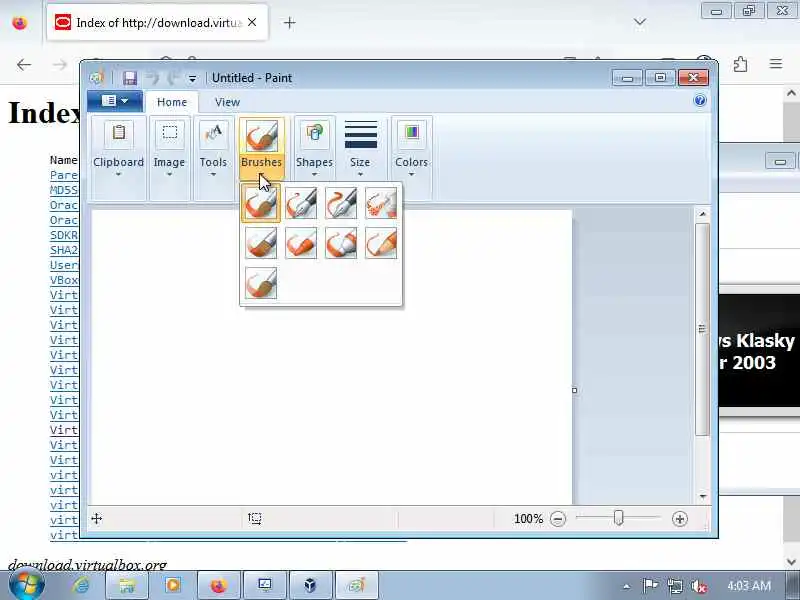Open the 'SHA2' link in the listing

pos(64,251)
